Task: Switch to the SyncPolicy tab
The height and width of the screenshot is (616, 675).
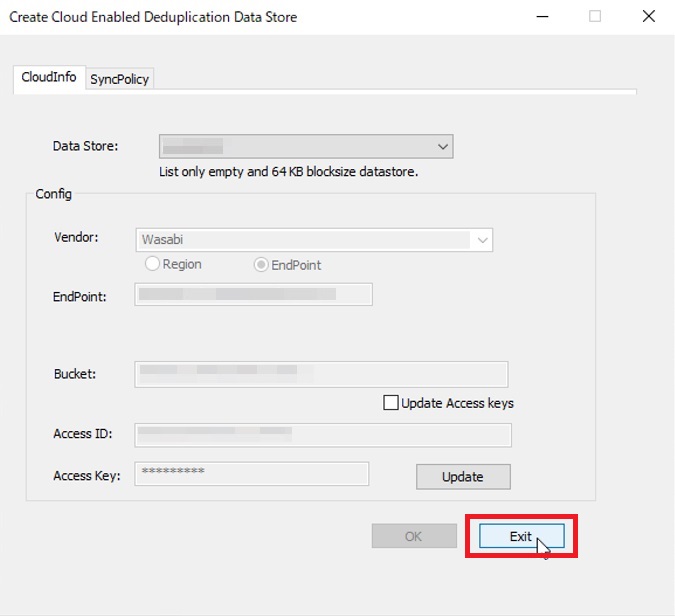Action: (119, 79)
